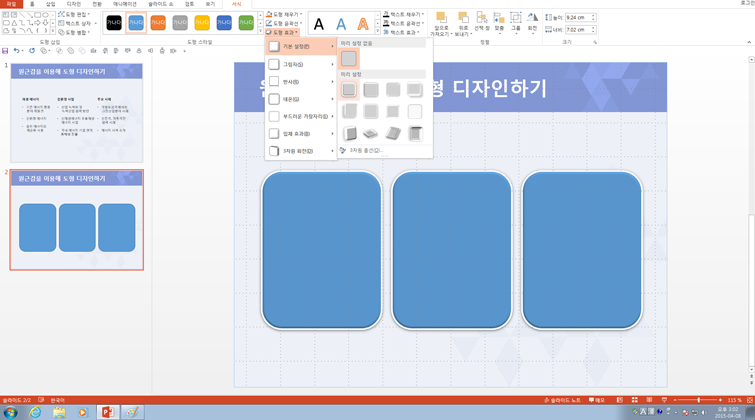Open the Rotate (회전) dropdown

[532, 22]
